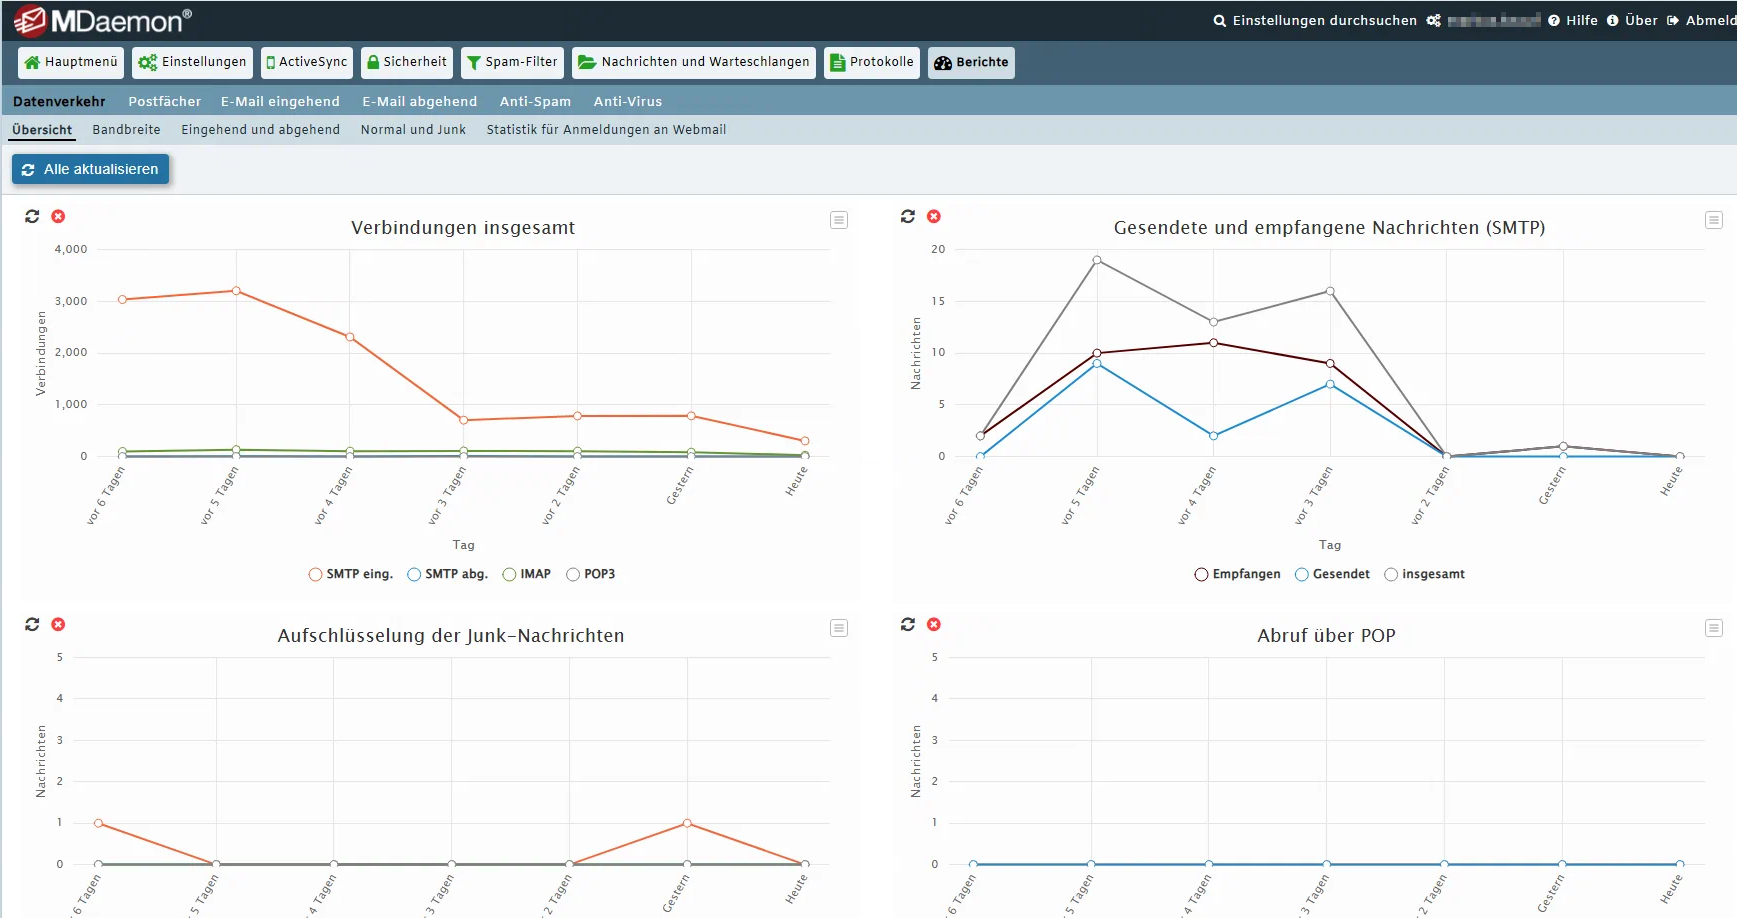Viewport: 1737px width, 918px height.
Task: Switch to the Bandbreite tab
Action: point(126,130)
